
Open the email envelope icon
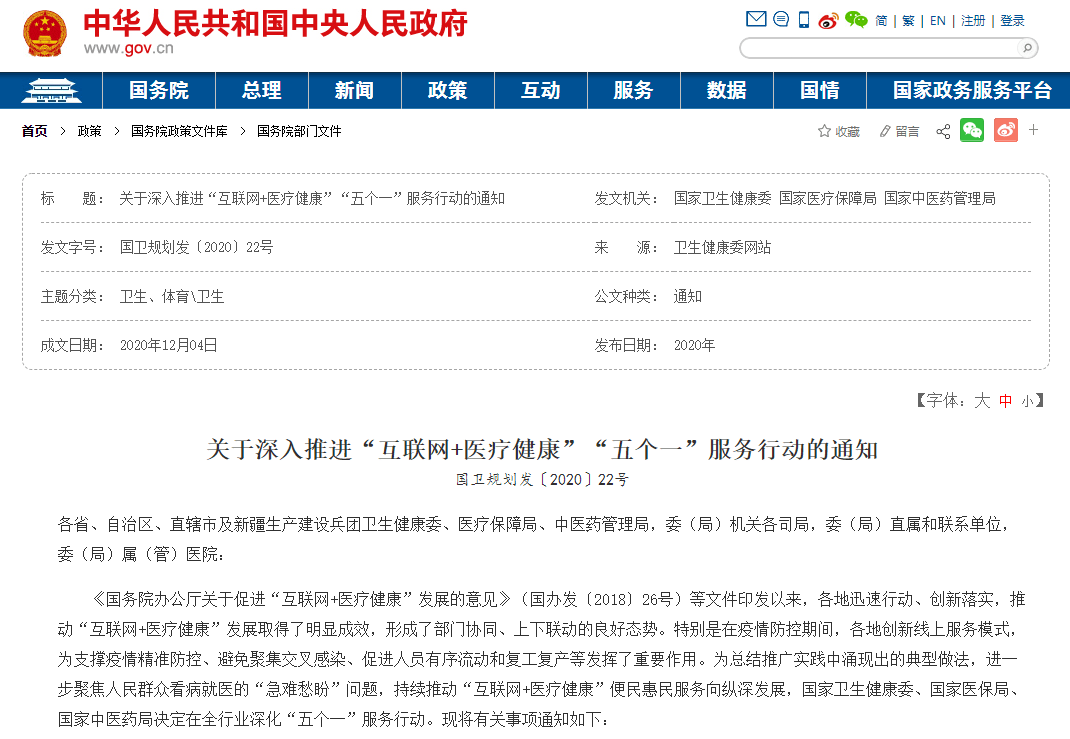click(756, 19)
